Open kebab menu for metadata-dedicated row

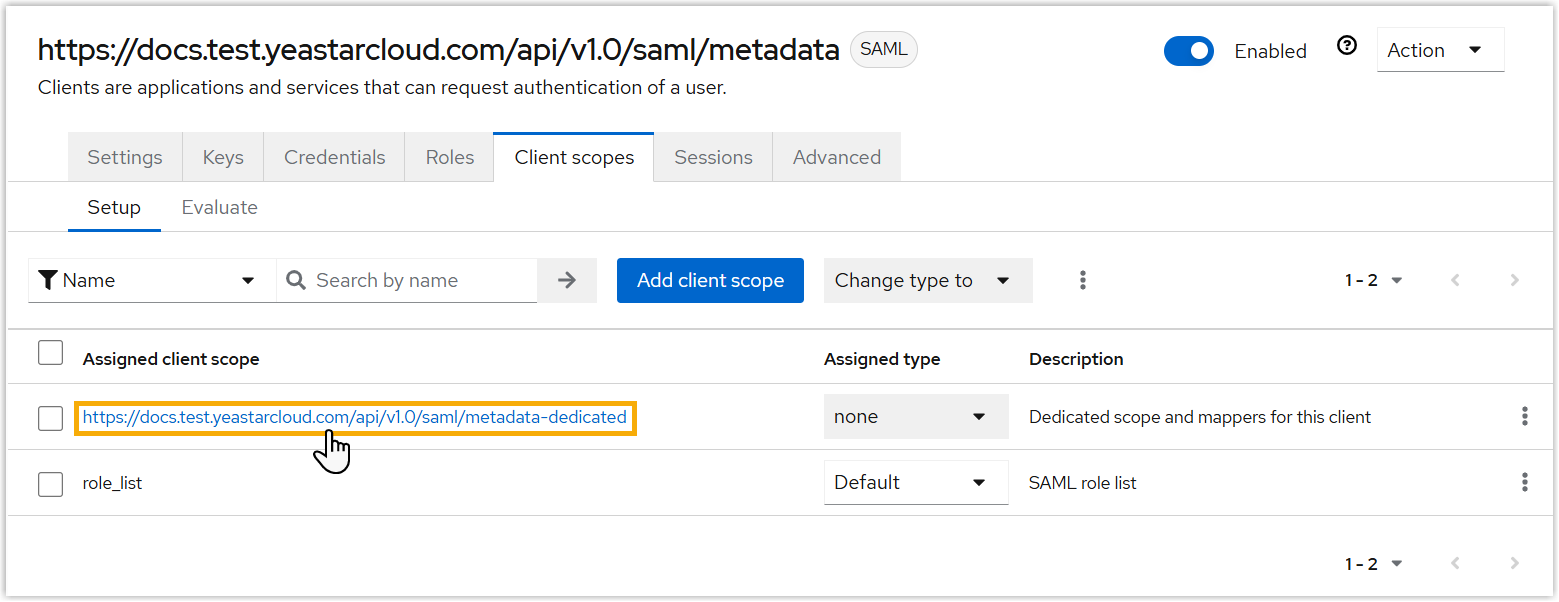1524,417
